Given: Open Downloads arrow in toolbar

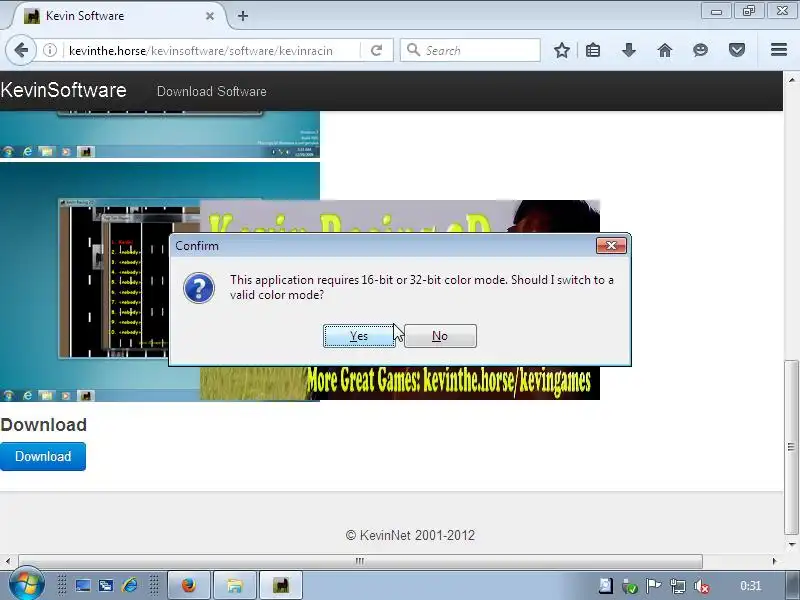Looking at the screenshot, I should 629,51.
